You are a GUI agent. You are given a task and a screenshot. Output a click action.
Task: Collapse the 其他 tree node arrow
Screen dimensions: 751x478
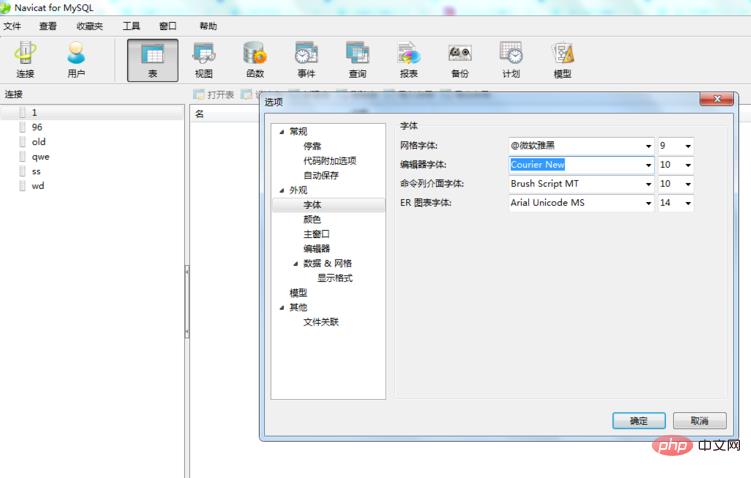[x=282, y=308]
